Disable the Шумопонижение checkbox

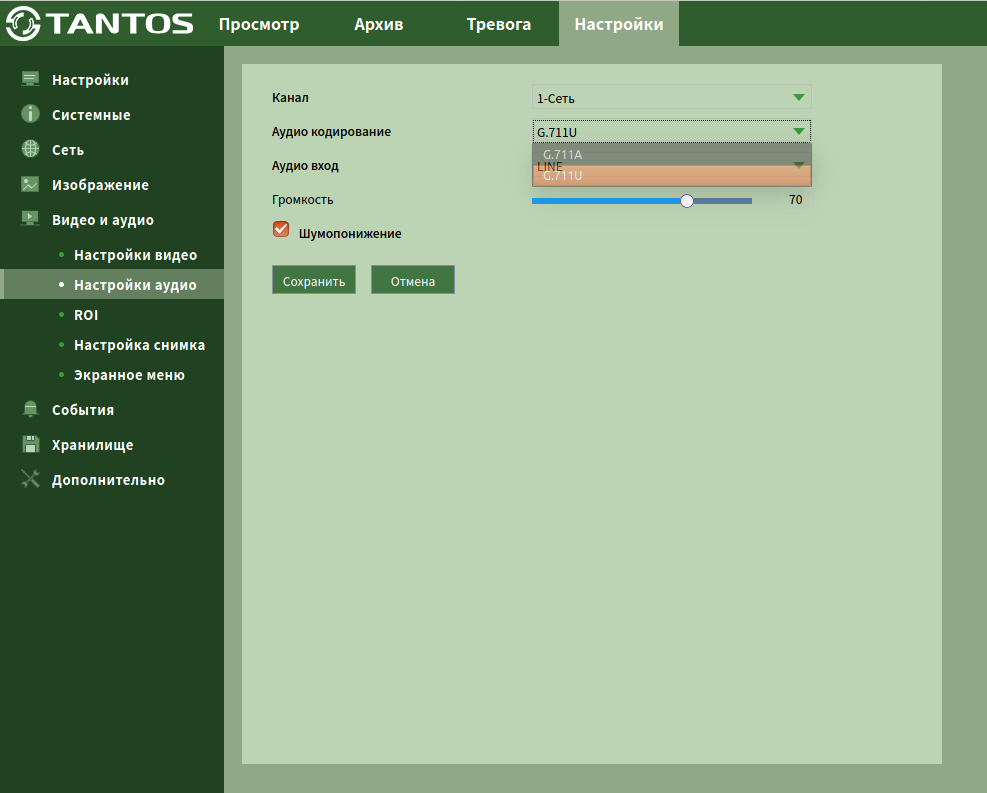click(x=281, y=230)
